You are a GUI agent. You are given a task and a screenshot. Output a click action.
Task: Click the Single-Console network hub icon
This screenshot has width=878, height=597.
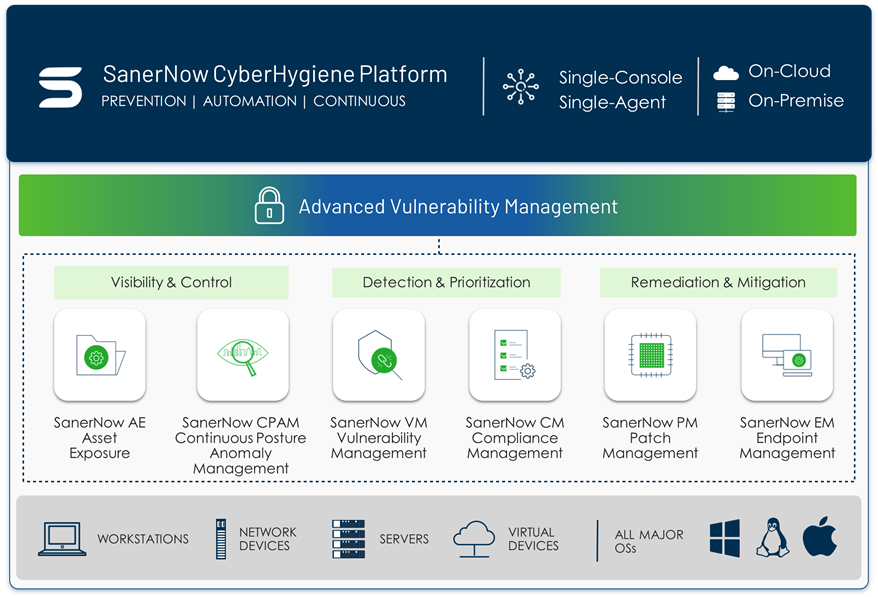coord(521,87)
